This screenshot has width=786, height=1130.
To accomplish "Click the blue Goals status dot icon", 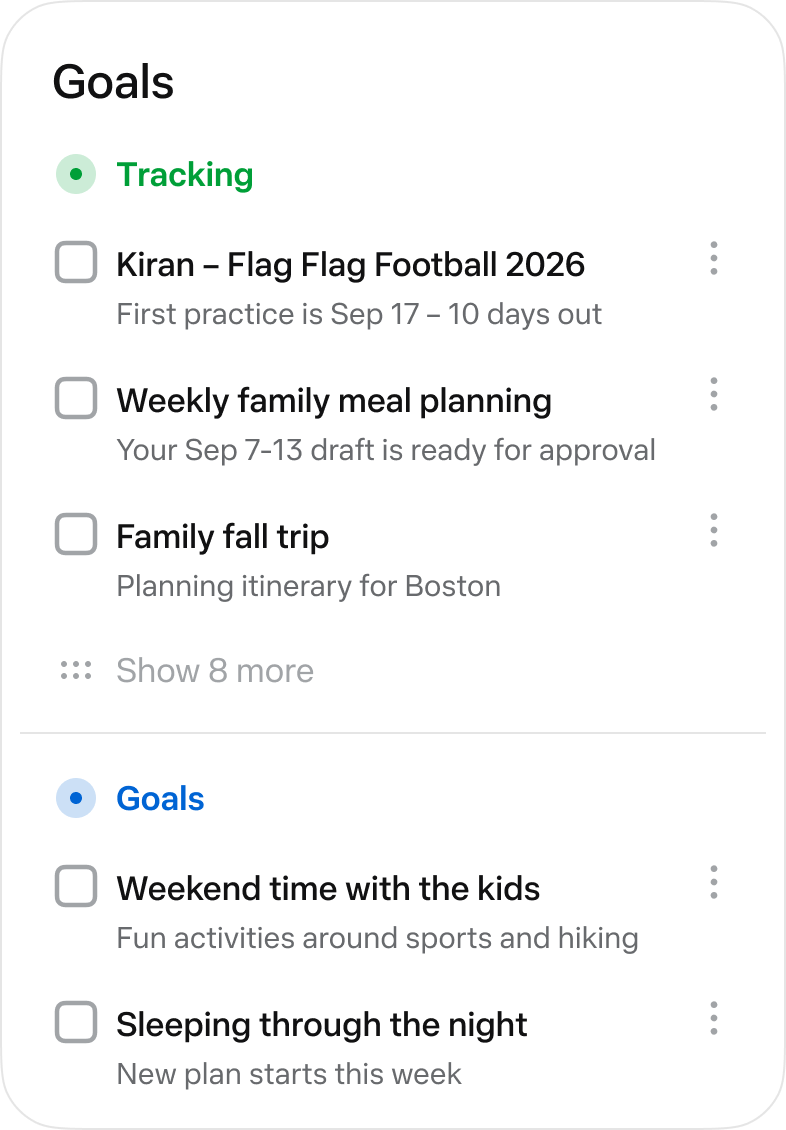I will pyautogui.click(x=76, y=798).
